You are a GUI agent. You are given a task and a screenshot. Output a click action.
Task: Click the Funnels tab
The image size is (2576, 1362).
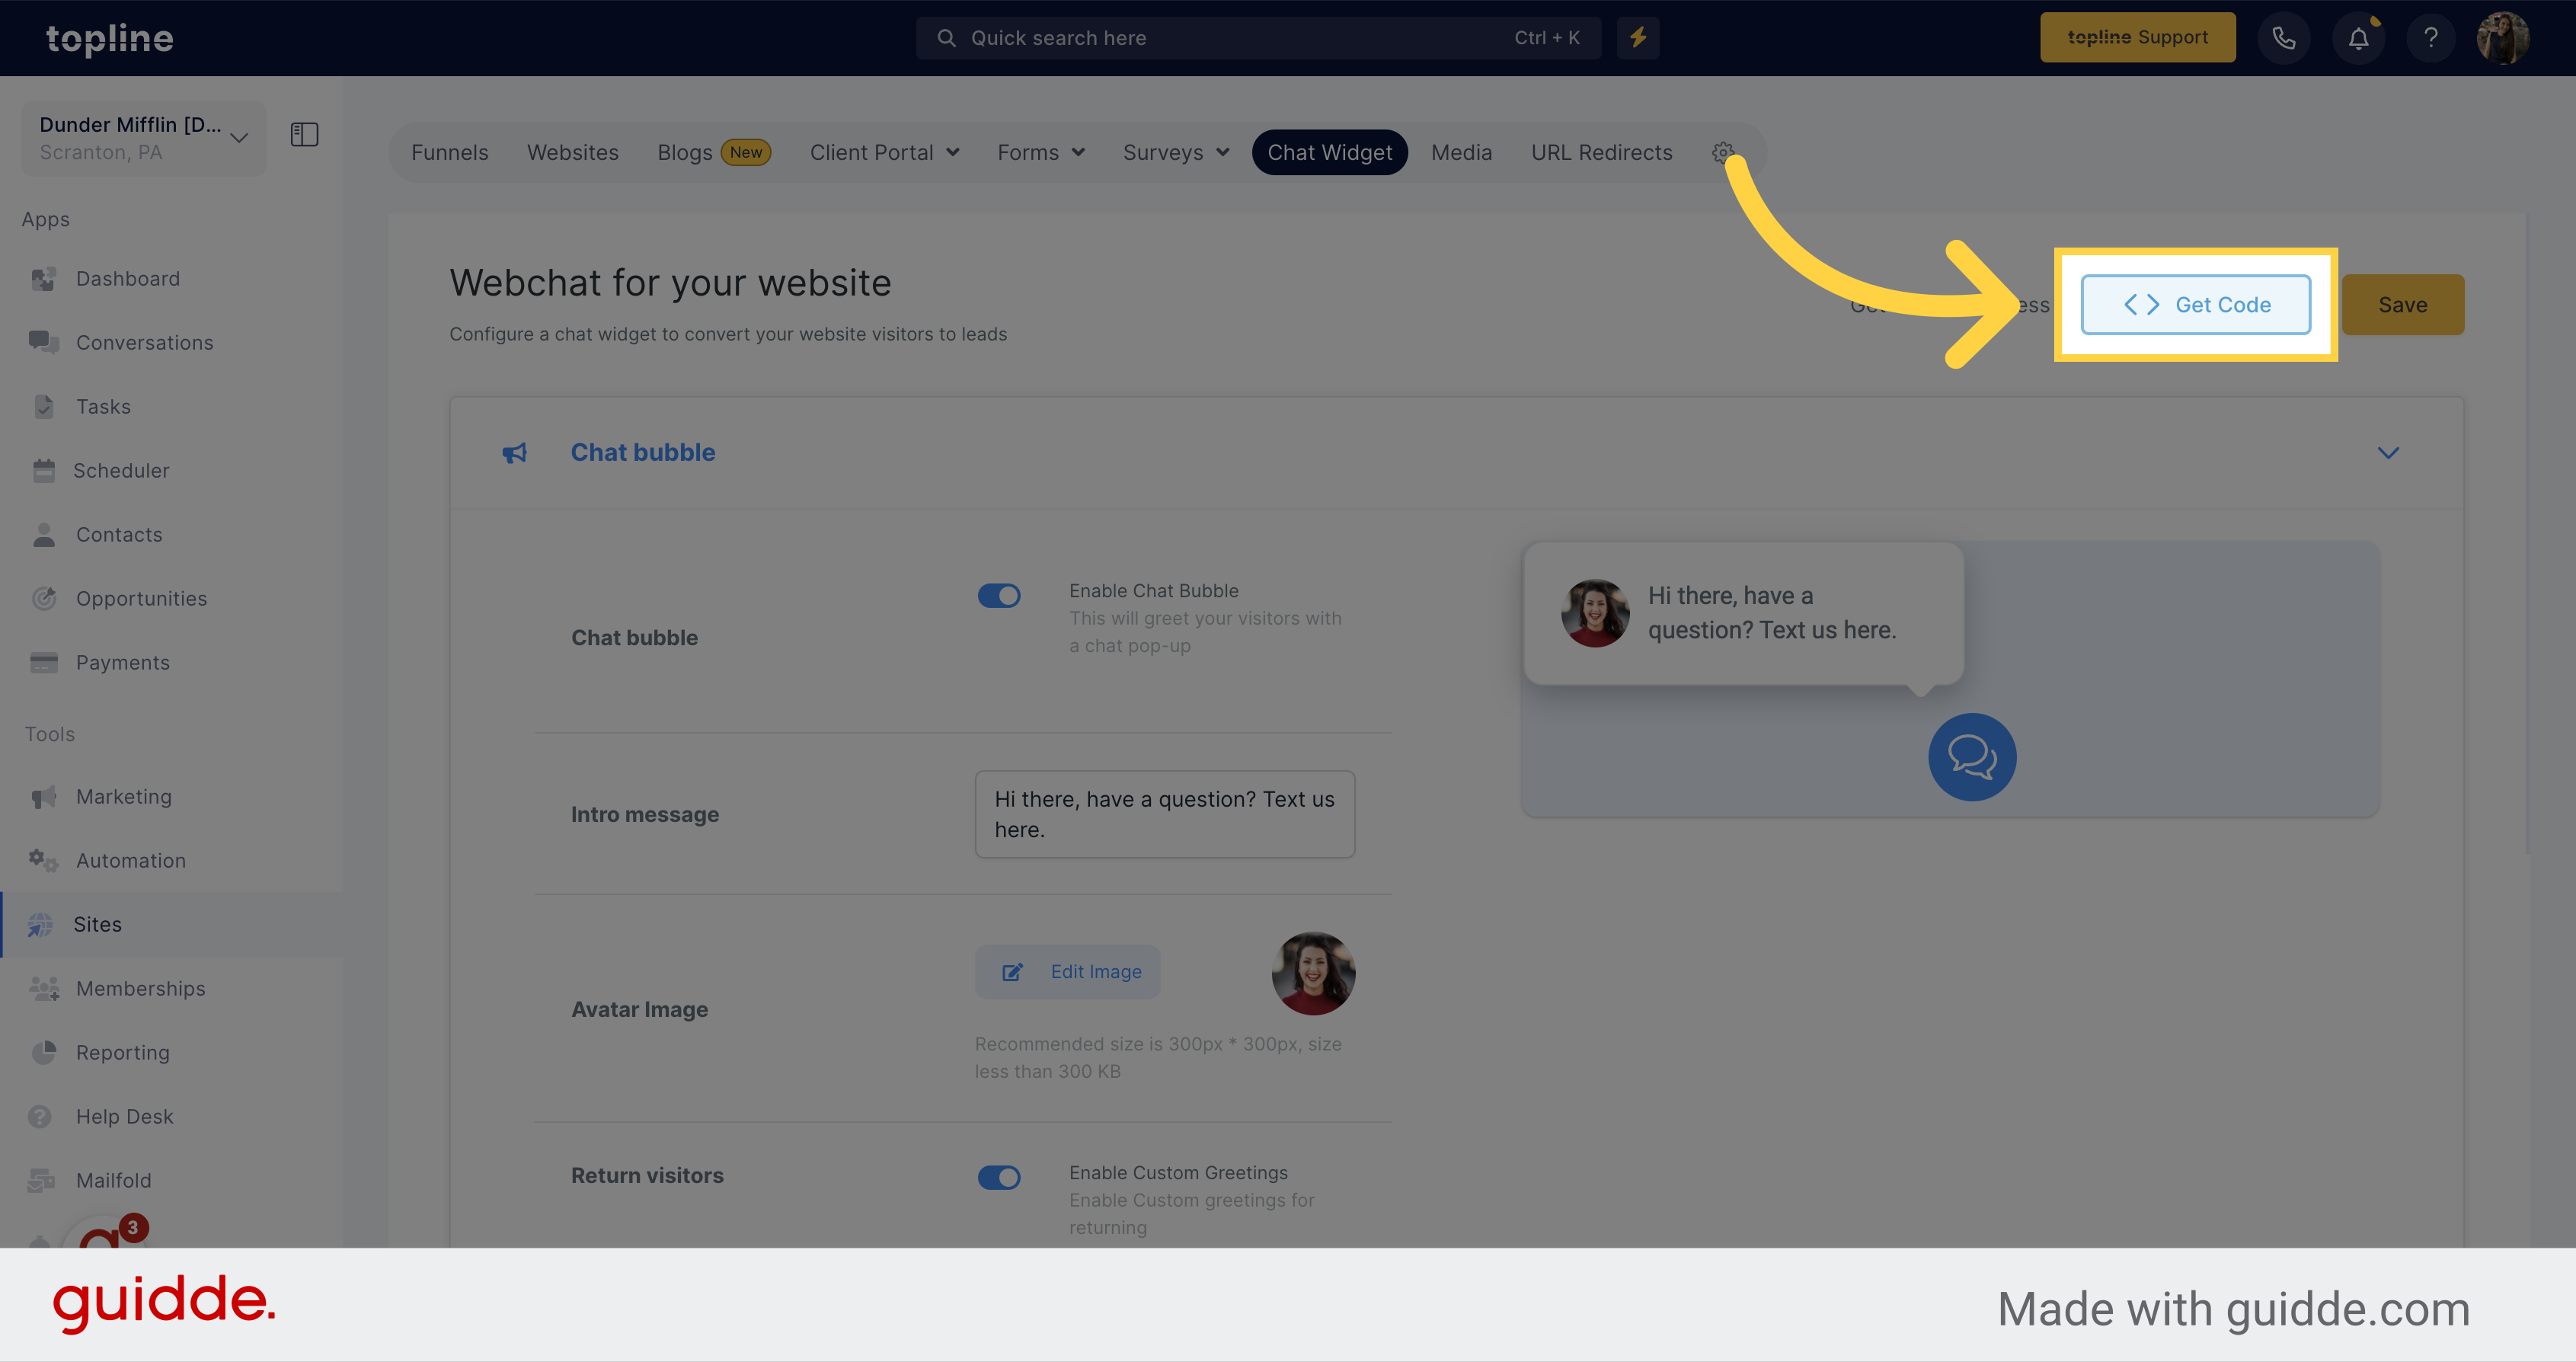tap(450, 152)
